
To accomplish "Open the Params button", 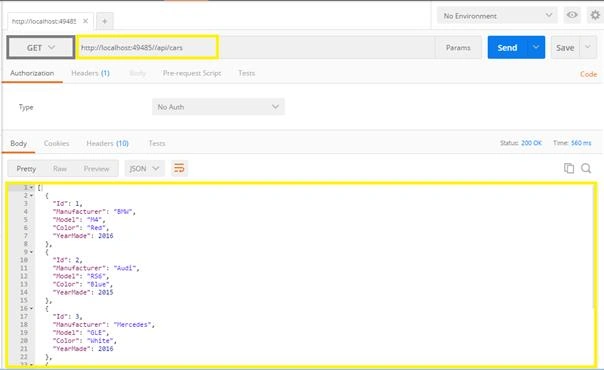I will [x=458, y=48].
